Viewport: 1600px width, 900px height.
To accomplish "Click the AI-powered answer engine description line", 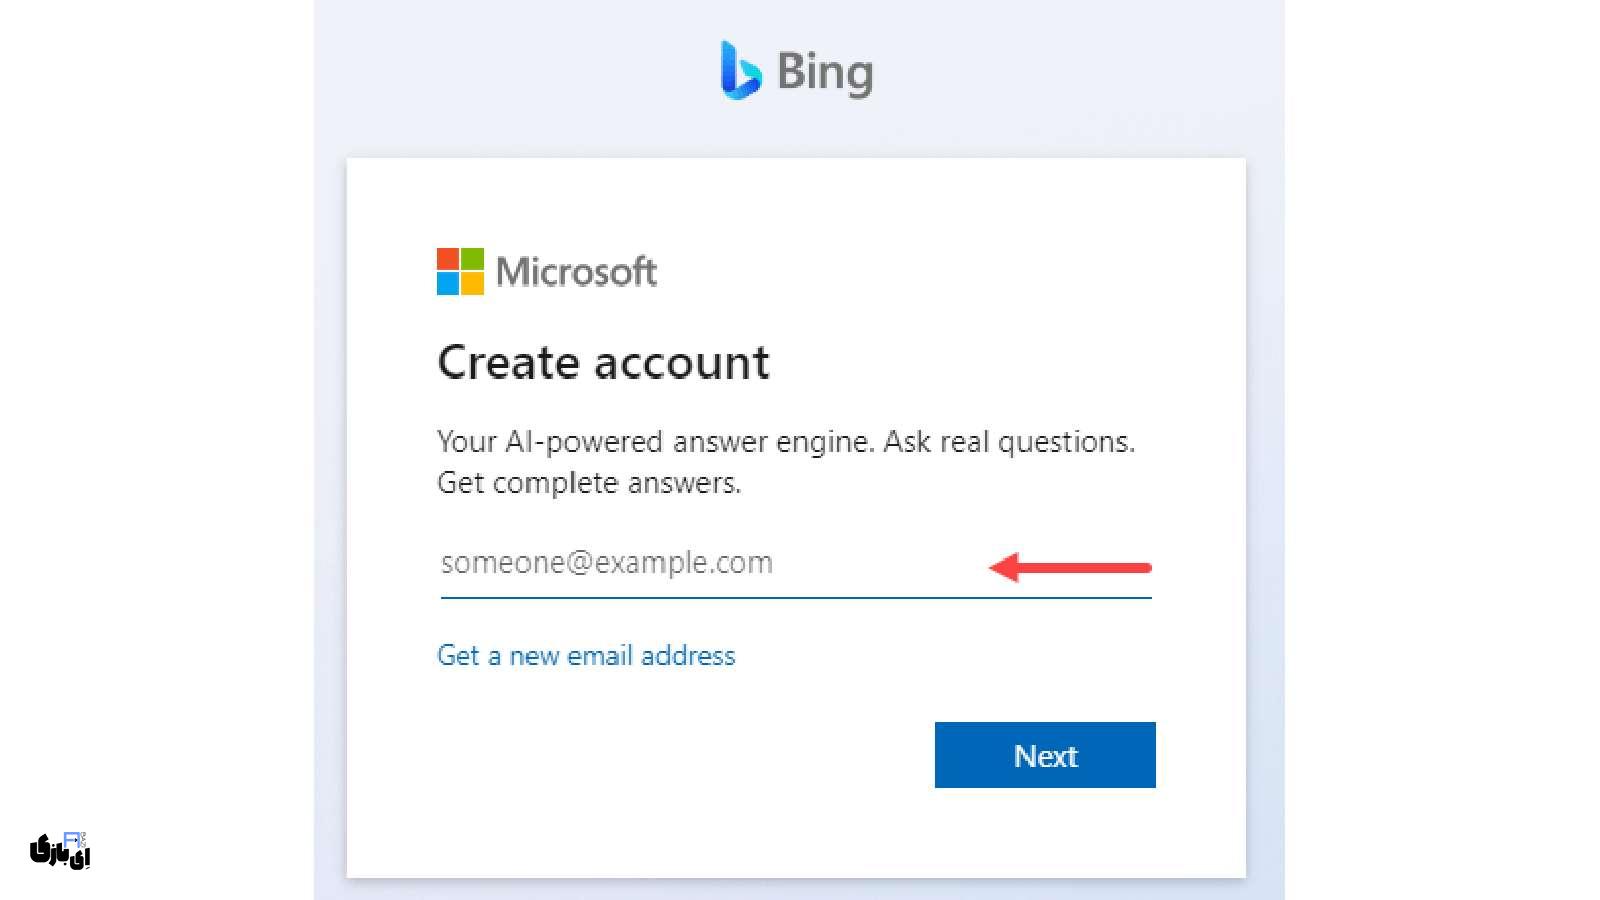I will [x=786, y=442].
